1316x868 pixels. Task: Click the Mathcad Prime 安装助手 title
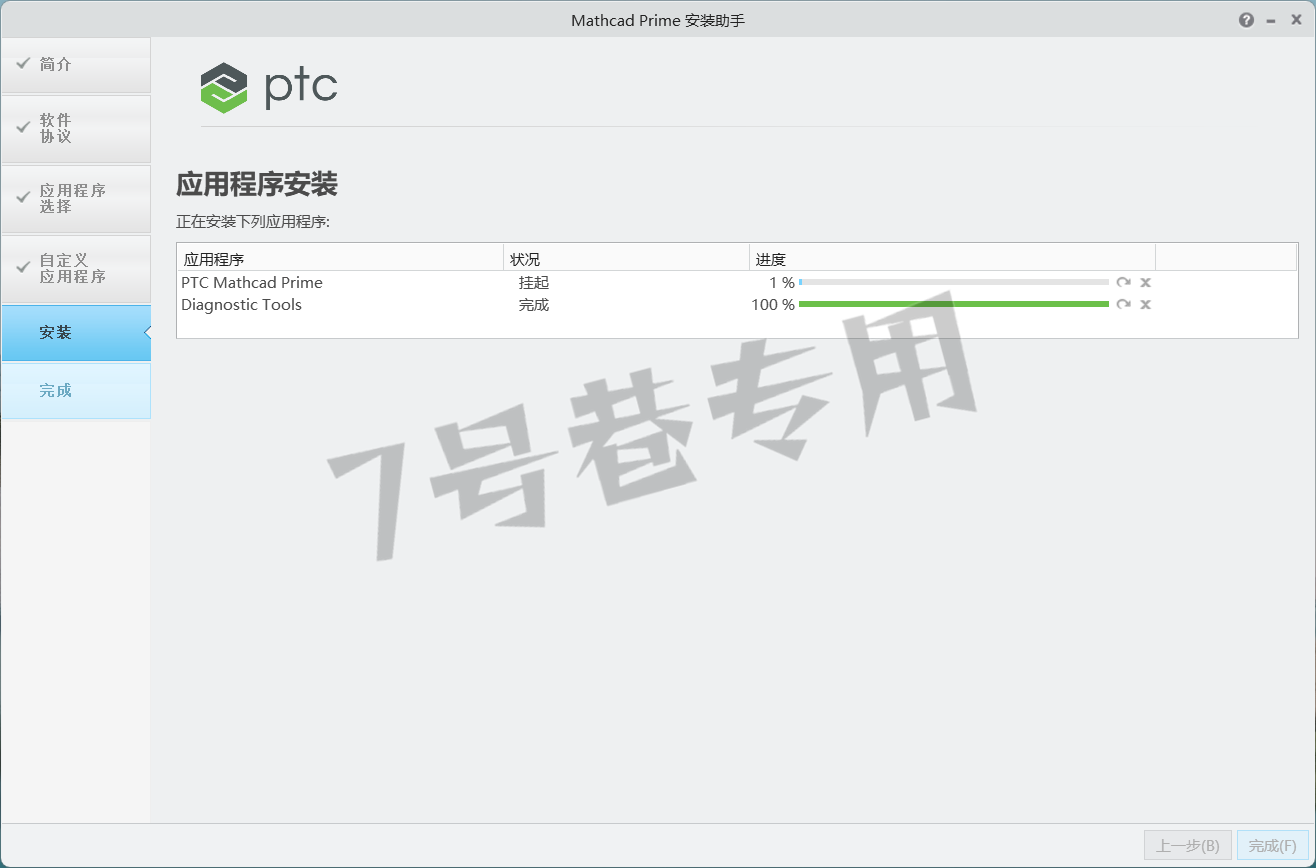click(x=658, y=20)
